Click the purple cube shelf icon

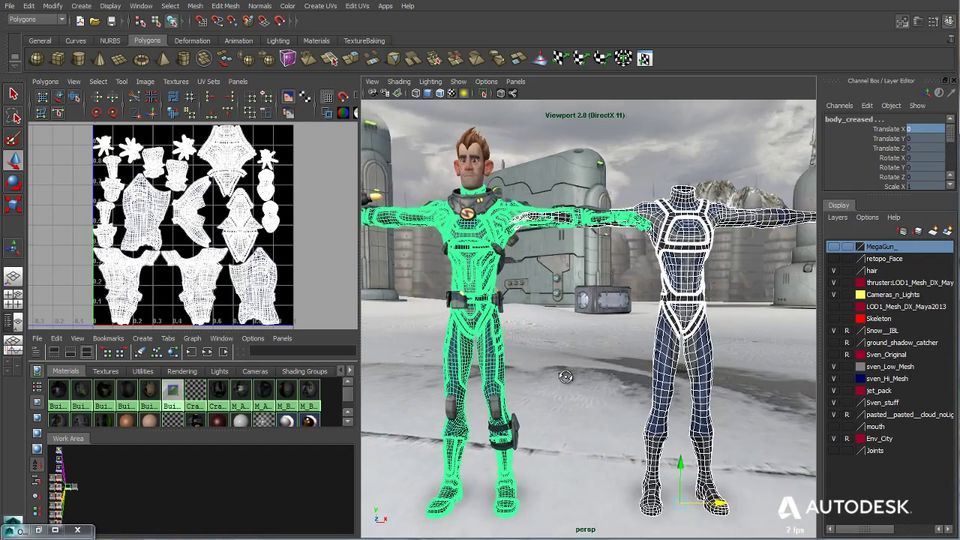pyautogui.click(x=288, y=58)
